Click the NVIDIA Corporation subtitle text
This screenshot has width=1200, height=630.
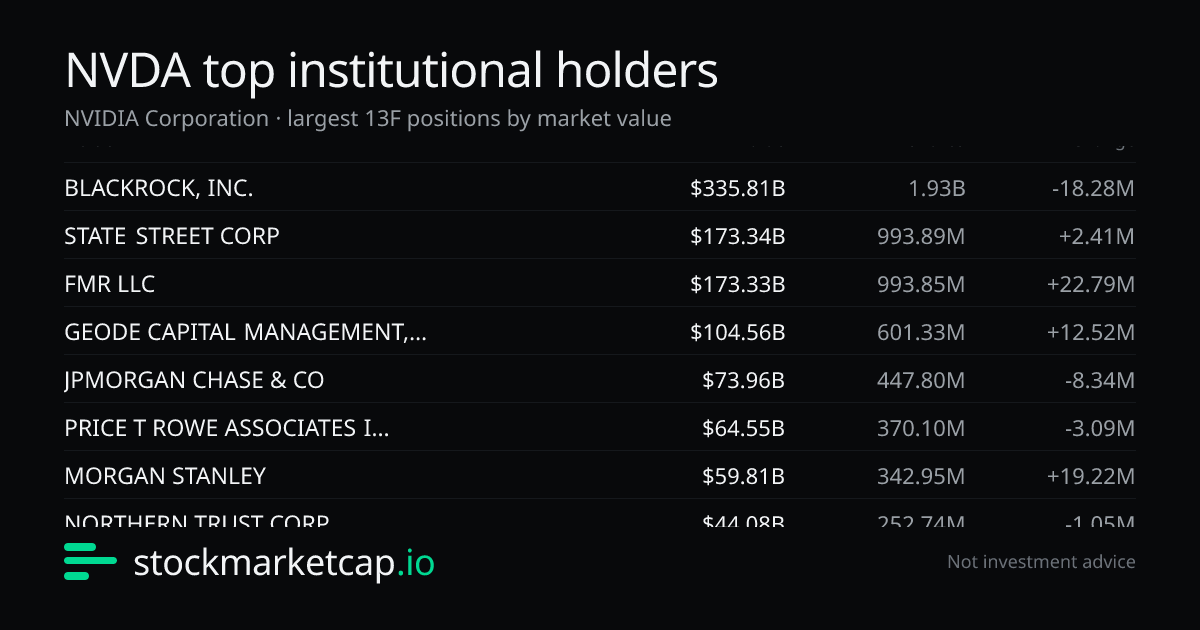368,118
